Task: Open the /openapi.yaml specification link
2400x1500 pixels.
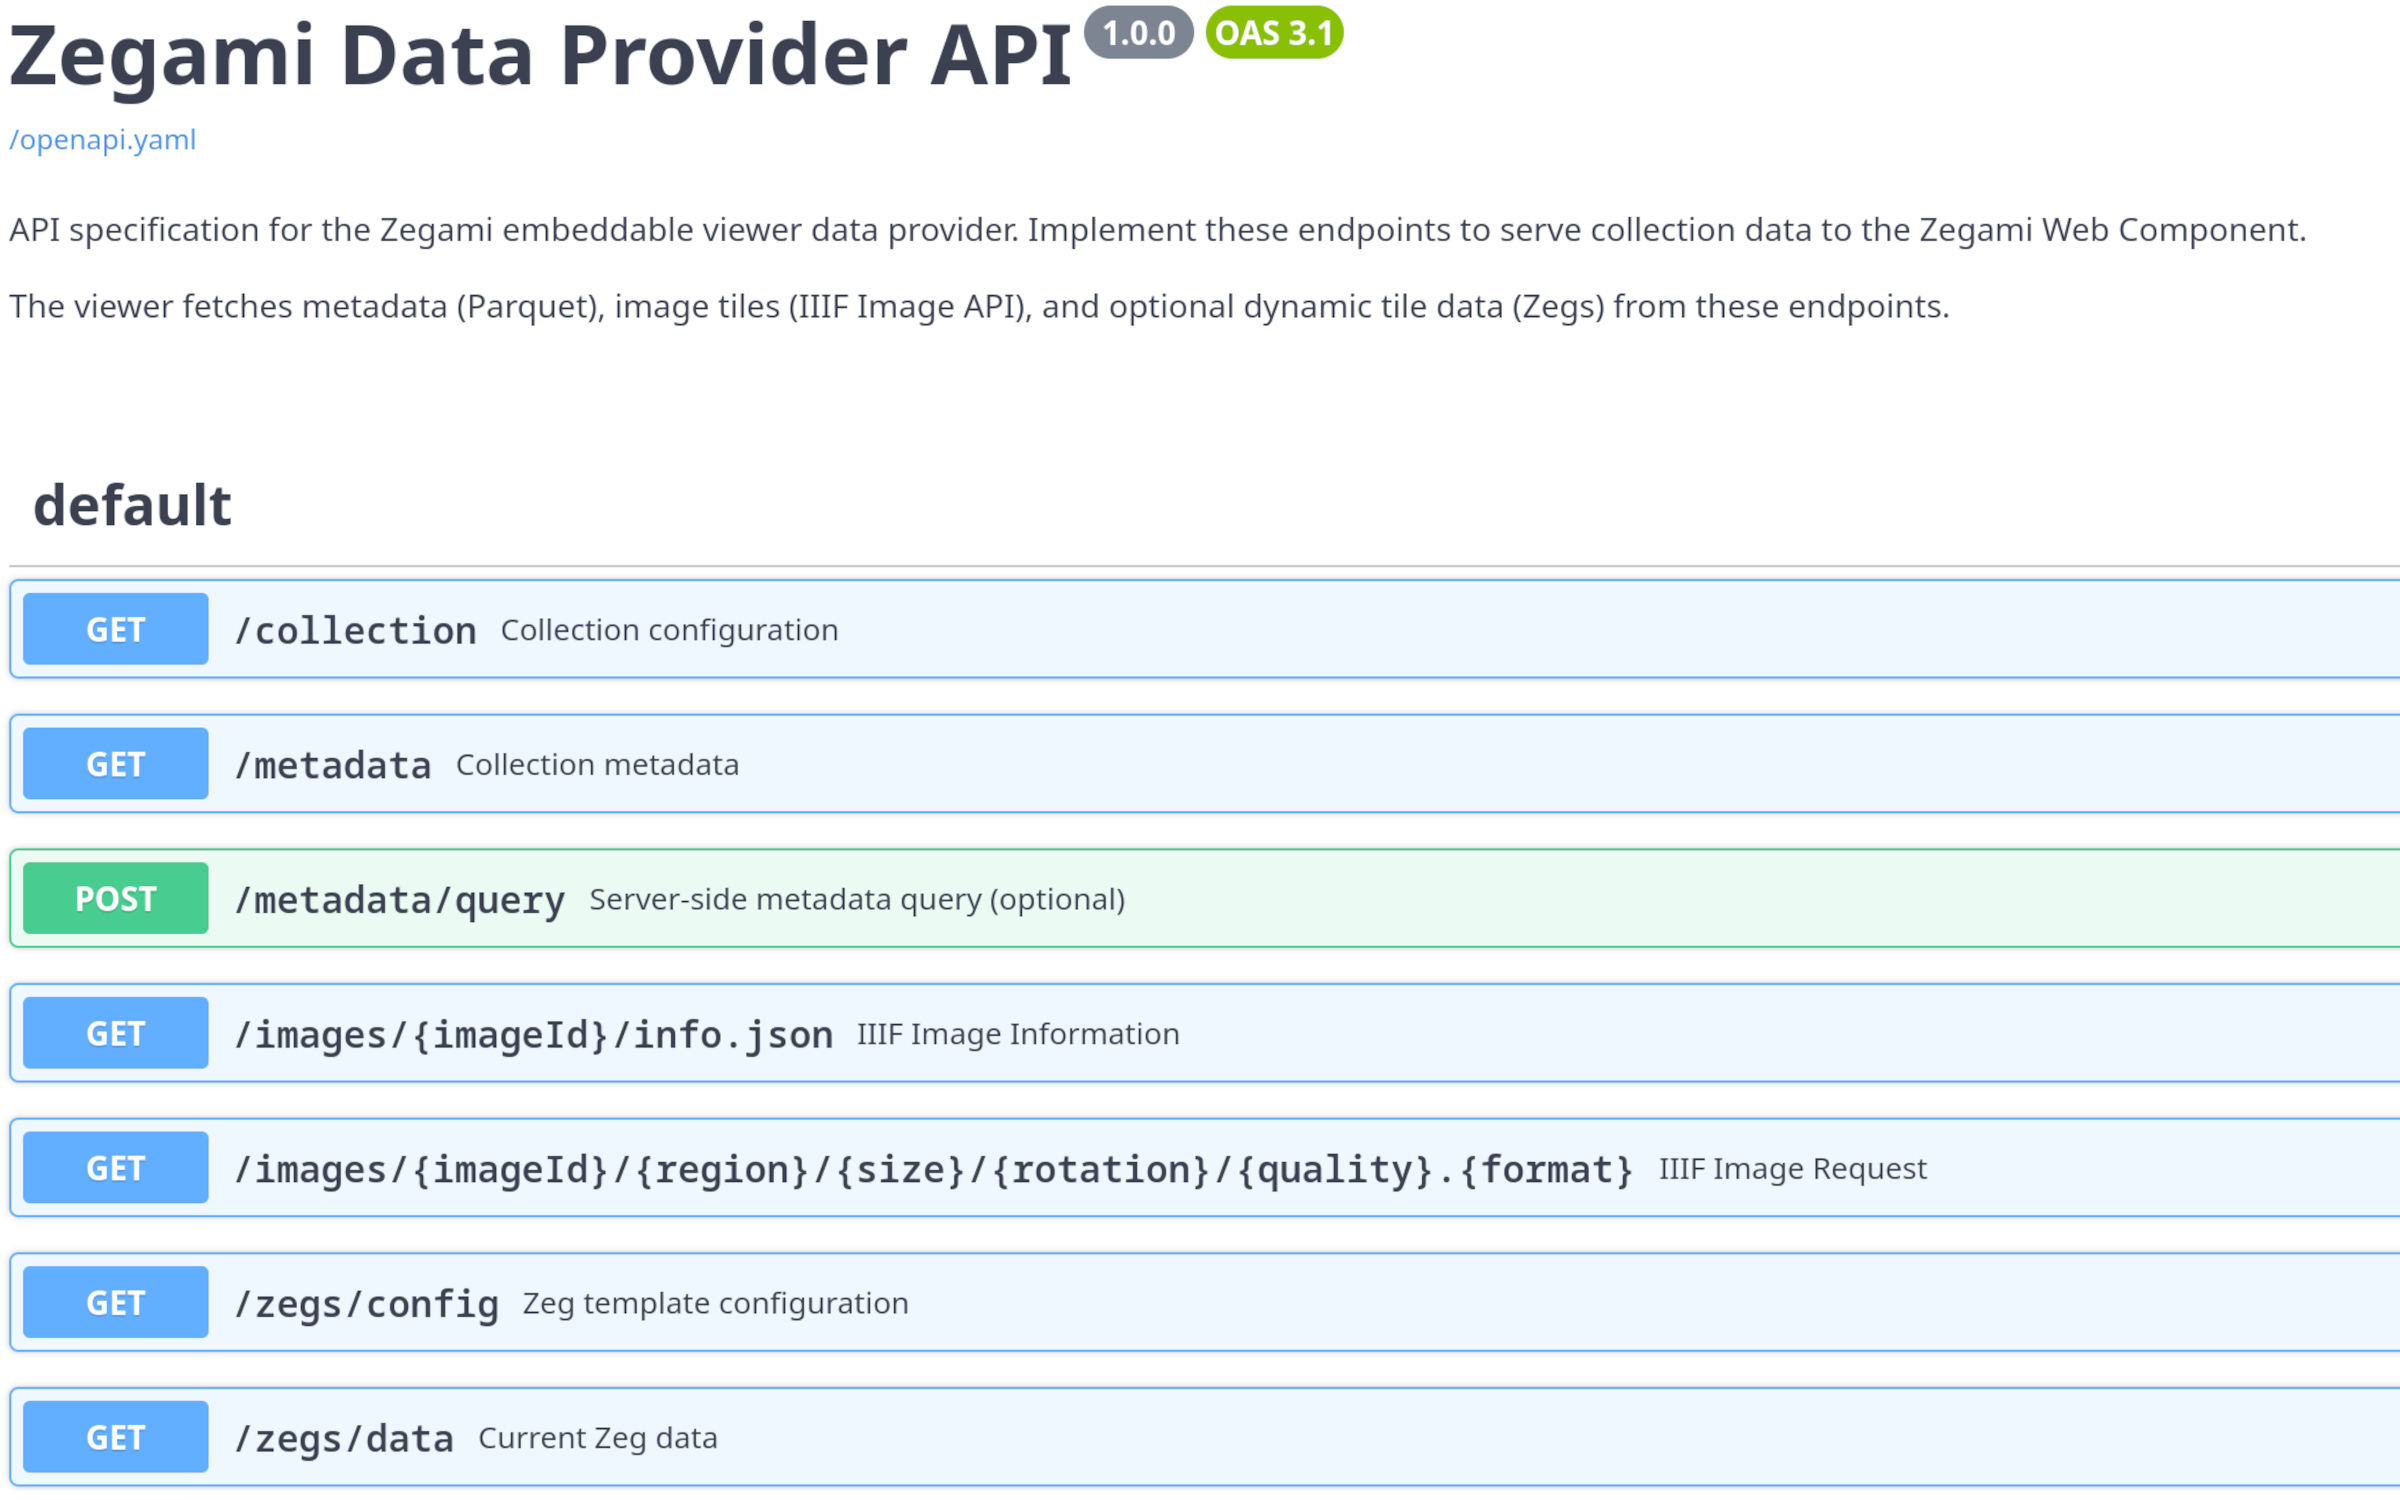Action: pos(101,140)
